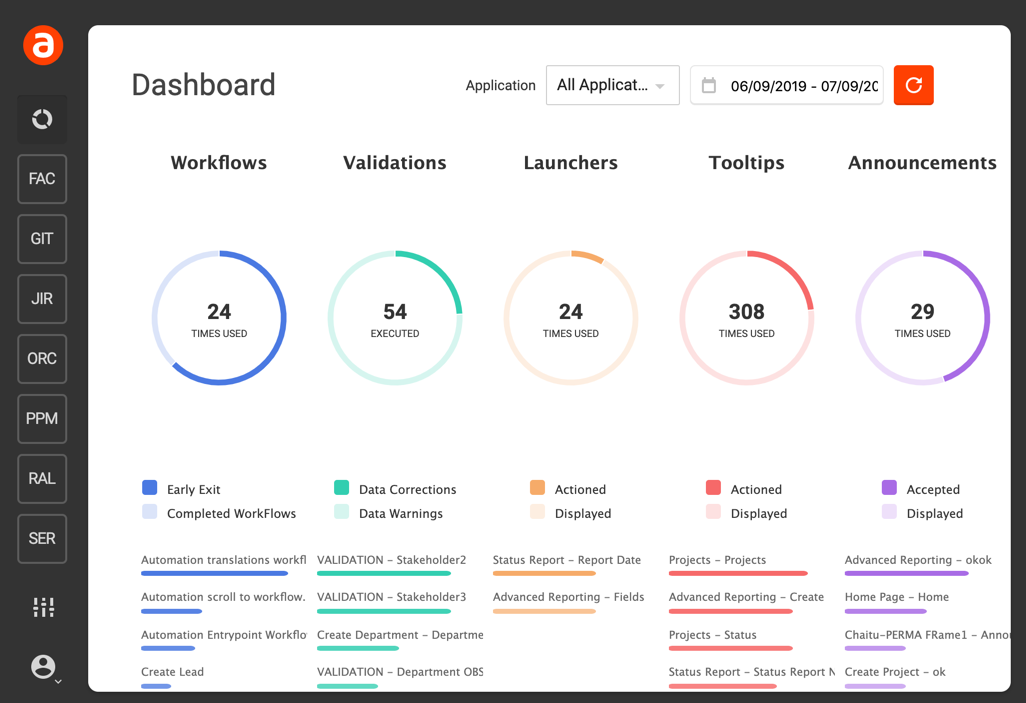Click the calendar icon in date field
Viewport: 1026px width, 703px height.
(709, 86)
